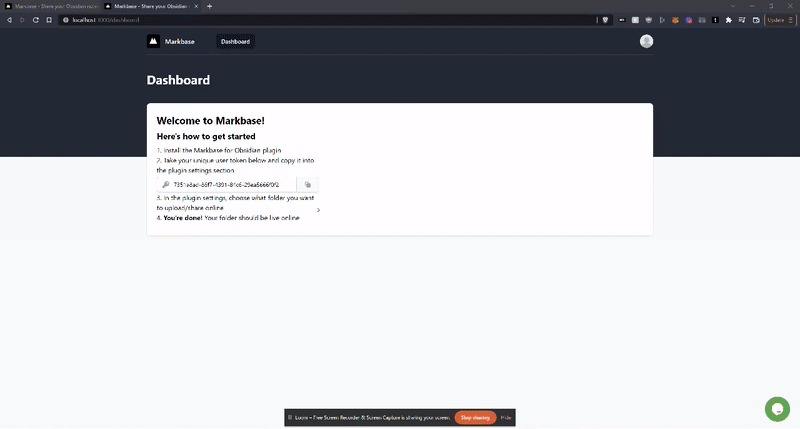Click the small chevron next to step 3
Viewport: 800px width, 429px height.
[318, 210]
